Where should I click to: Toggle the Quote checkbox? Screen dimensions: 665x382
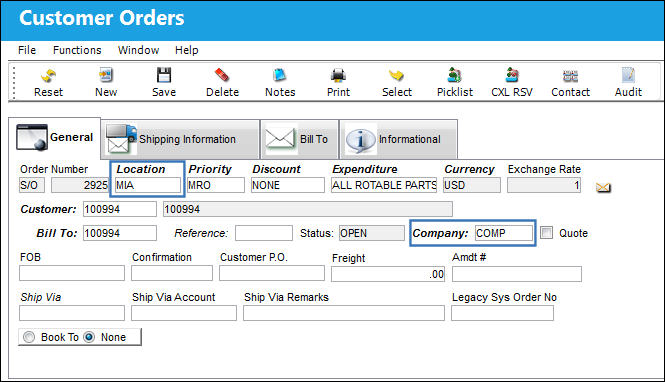546,233
